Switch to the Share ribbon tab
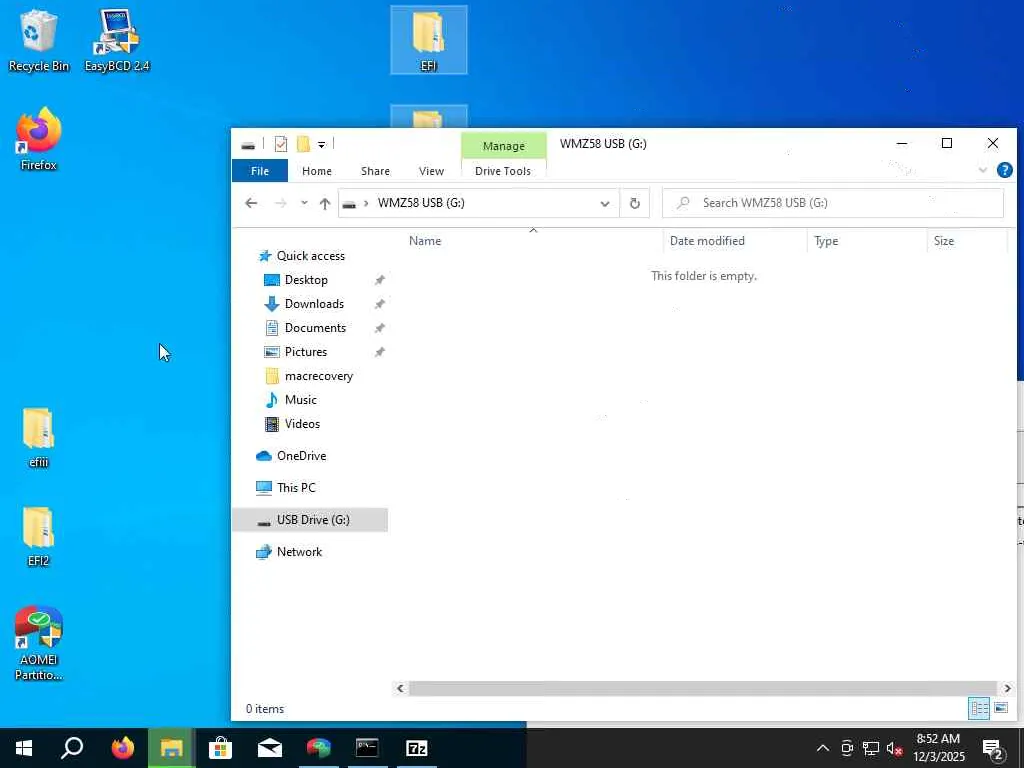The height and width of the screenshot is (768, 1024). point(376,171)
